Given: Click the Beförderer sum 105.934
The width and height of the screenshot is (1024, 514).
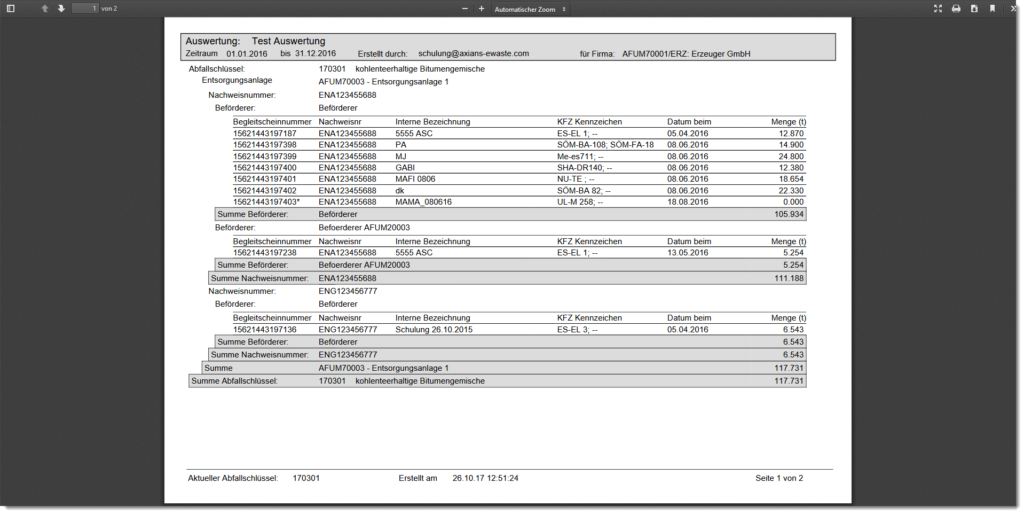Looking at the screenshot, I should [789, 214].
